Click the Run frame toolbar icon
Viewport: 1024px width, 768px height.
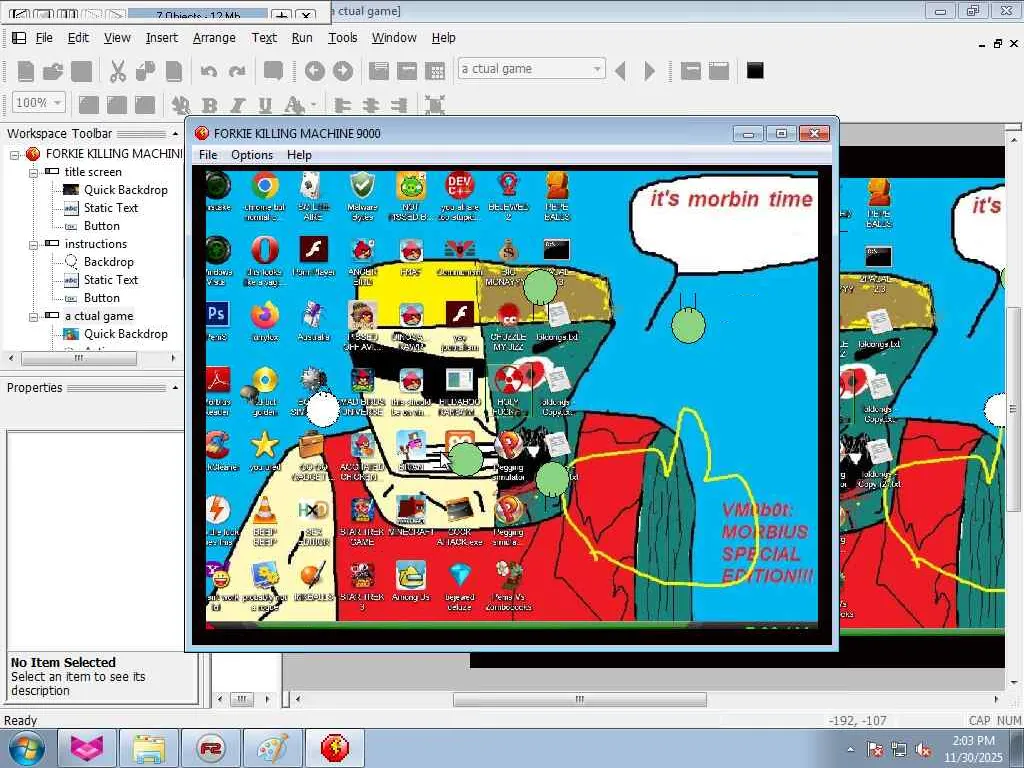click(x=690, y=71)
